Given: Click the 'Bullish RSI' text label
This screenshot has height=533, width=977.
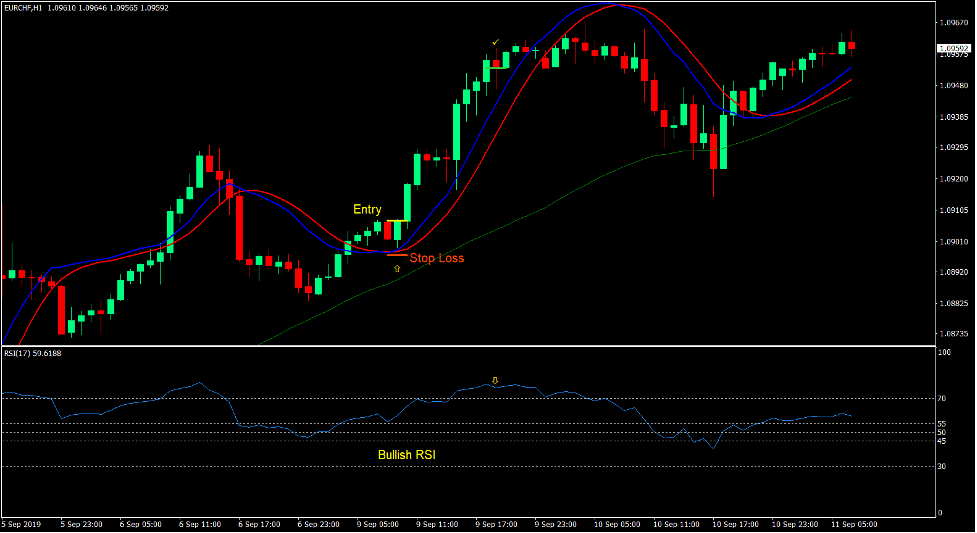Looking at the screenshot, I should [x=406, y=455].
